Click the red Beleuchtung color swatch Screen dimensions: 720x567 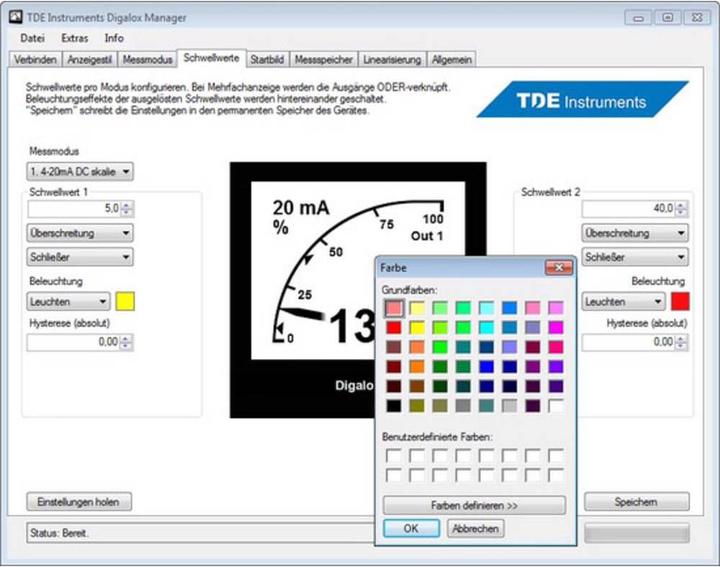[x=680, y=302]
